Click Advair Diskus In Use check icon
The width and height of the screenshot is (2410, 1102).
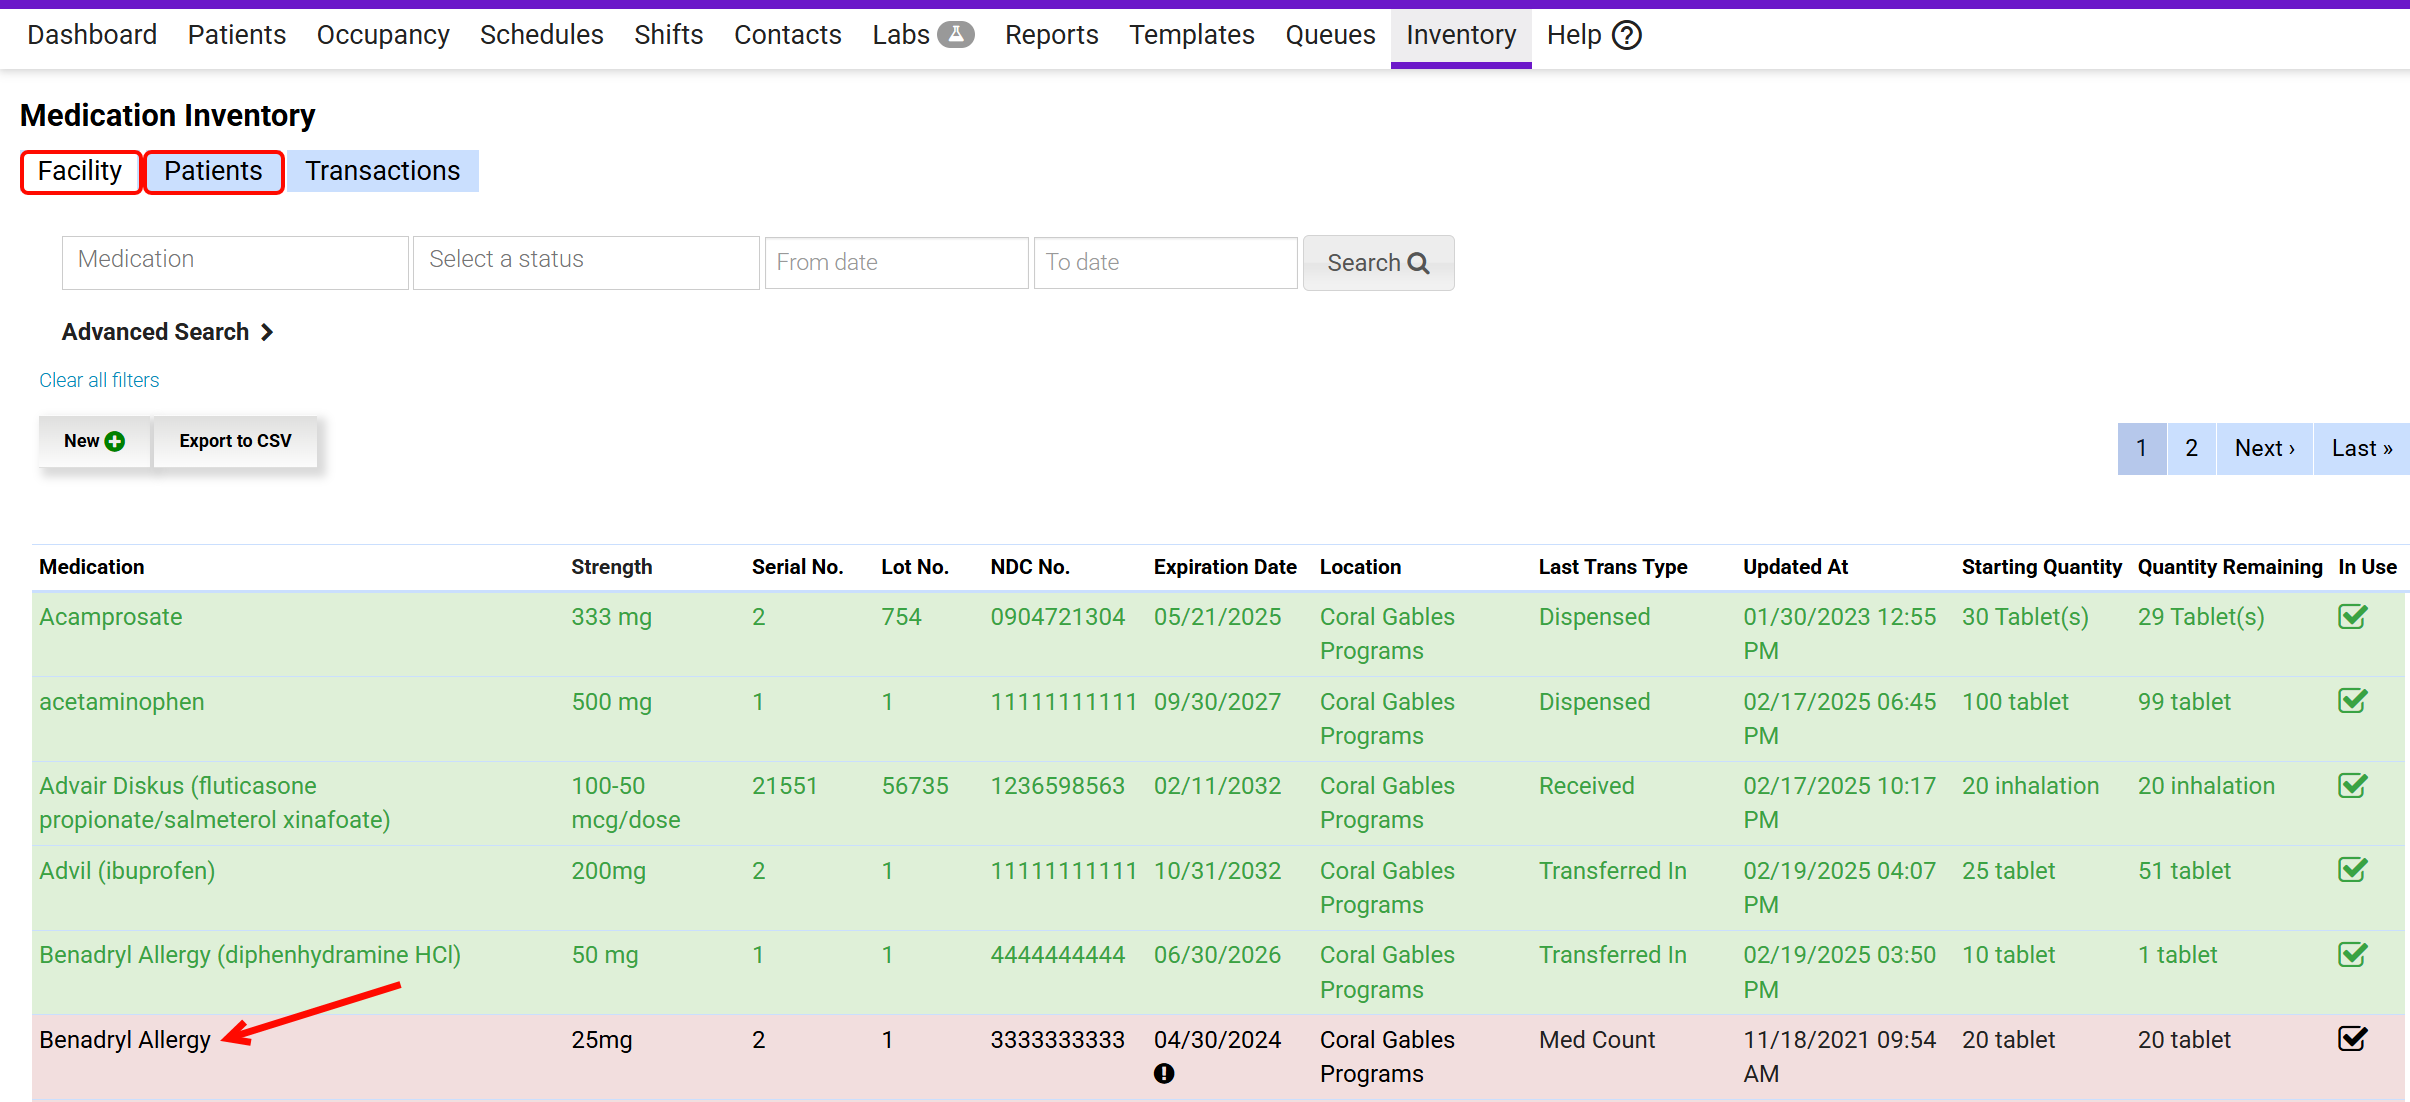coord(2352,786)
